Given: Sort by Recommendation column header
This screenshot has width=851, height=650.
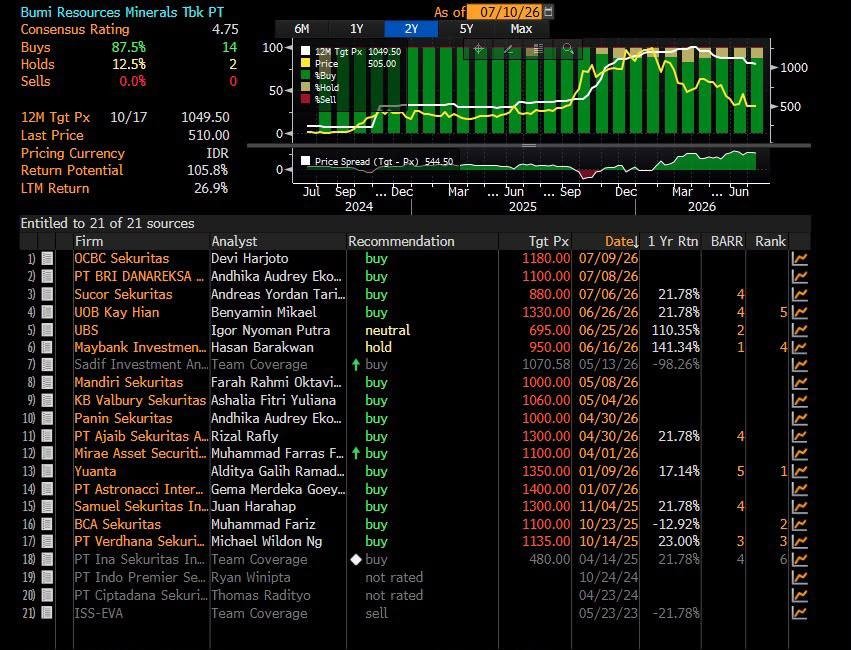Looking at the screenshot, I should coord(401,241).
